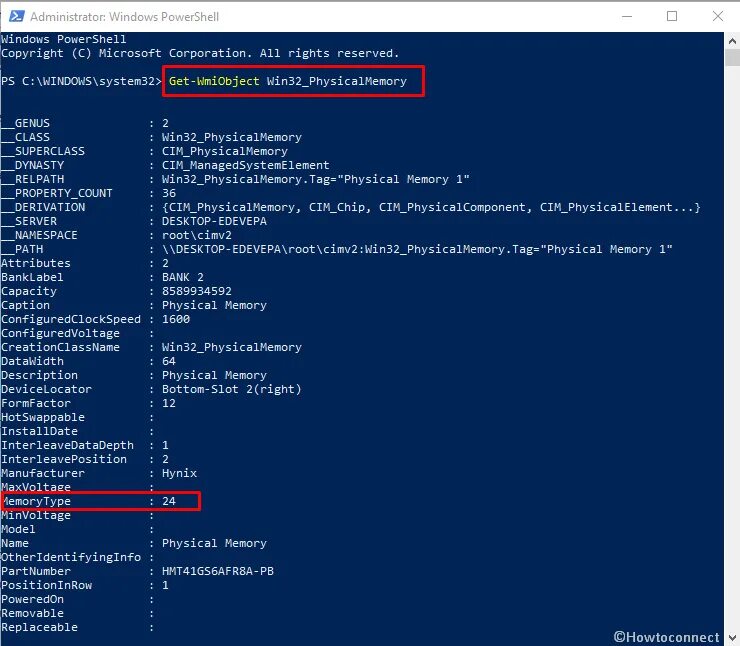Click the __RELPATH value line

click(x=315, y=179)
